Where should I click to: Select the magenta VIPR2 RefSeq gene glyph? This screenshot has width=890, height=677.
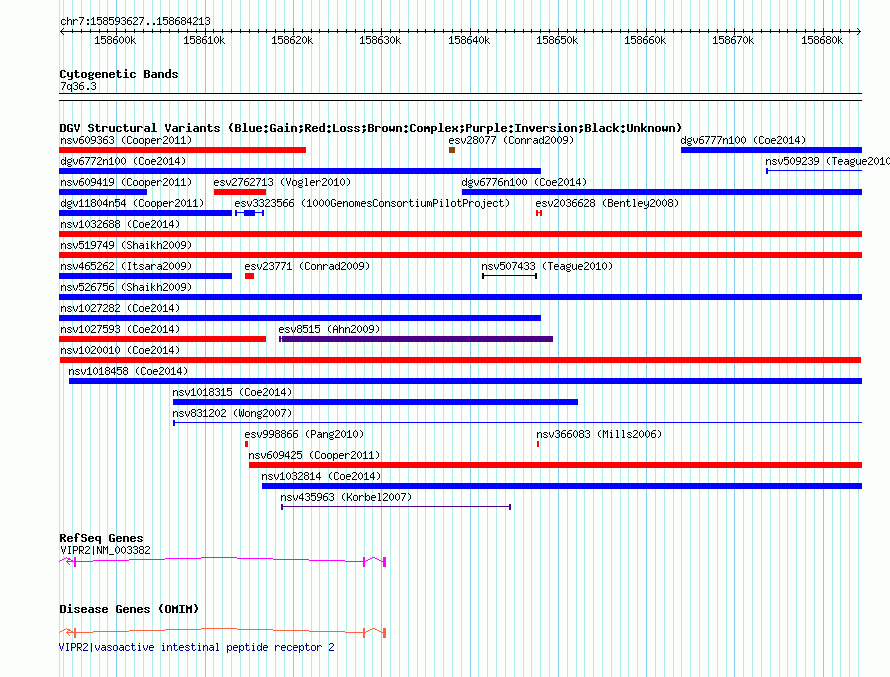tap(222, 561)
